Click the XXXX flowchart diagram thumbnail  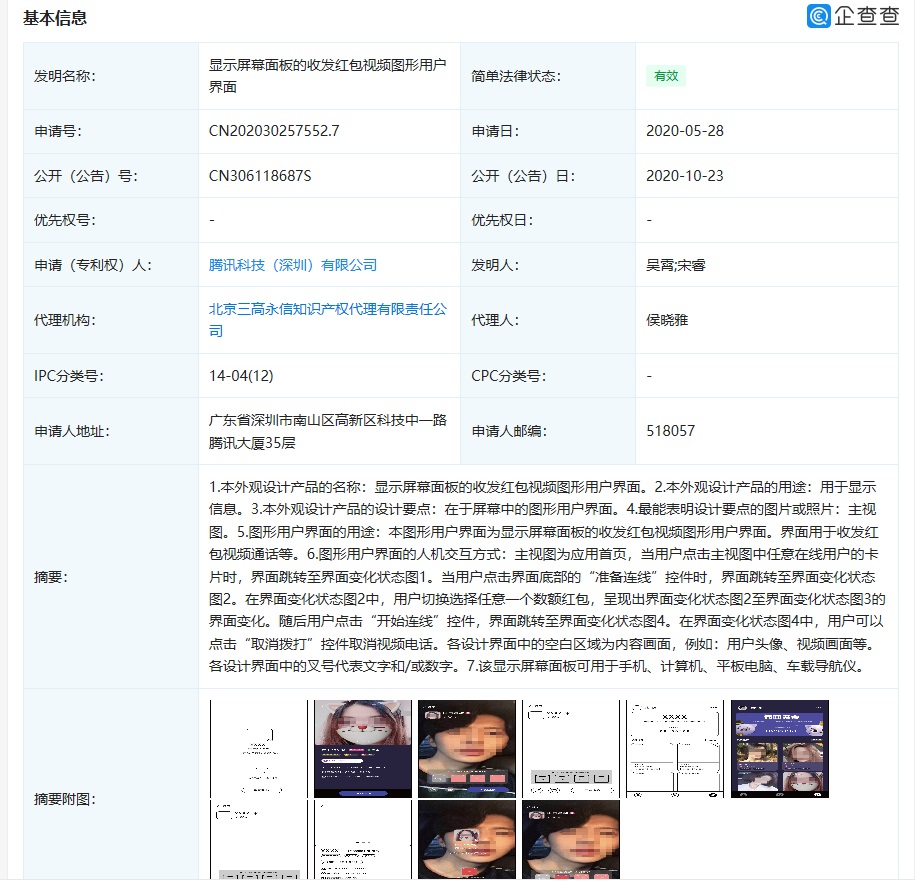click(x=674, y=747)
